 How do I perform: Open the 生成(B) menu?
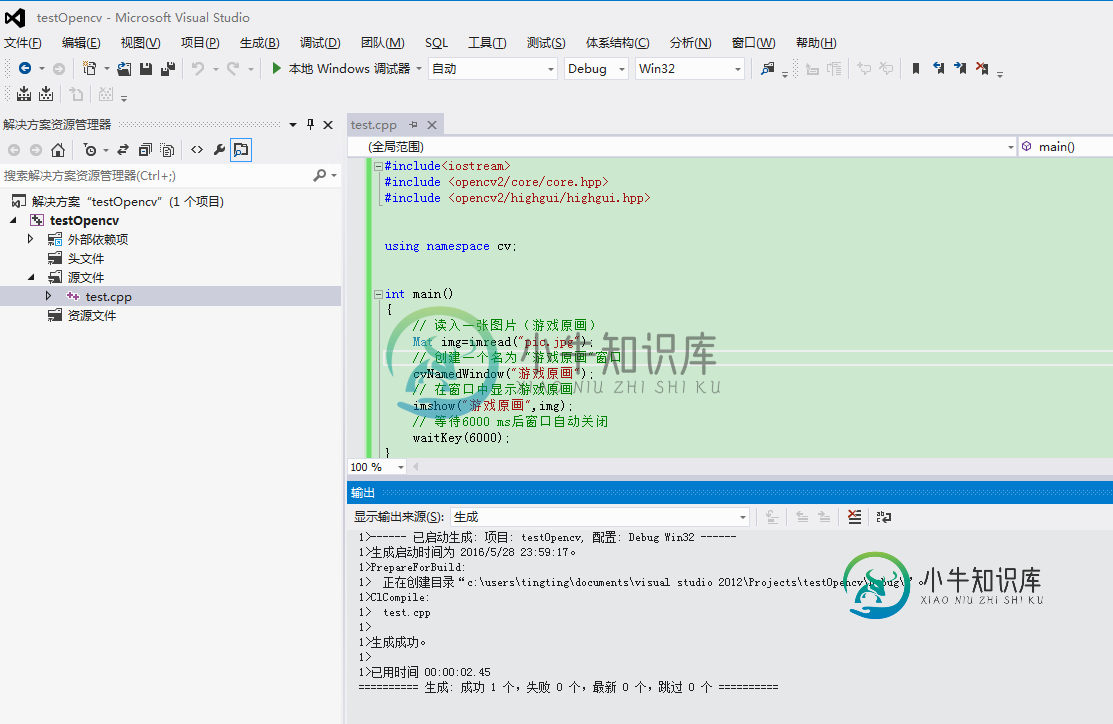260,43
